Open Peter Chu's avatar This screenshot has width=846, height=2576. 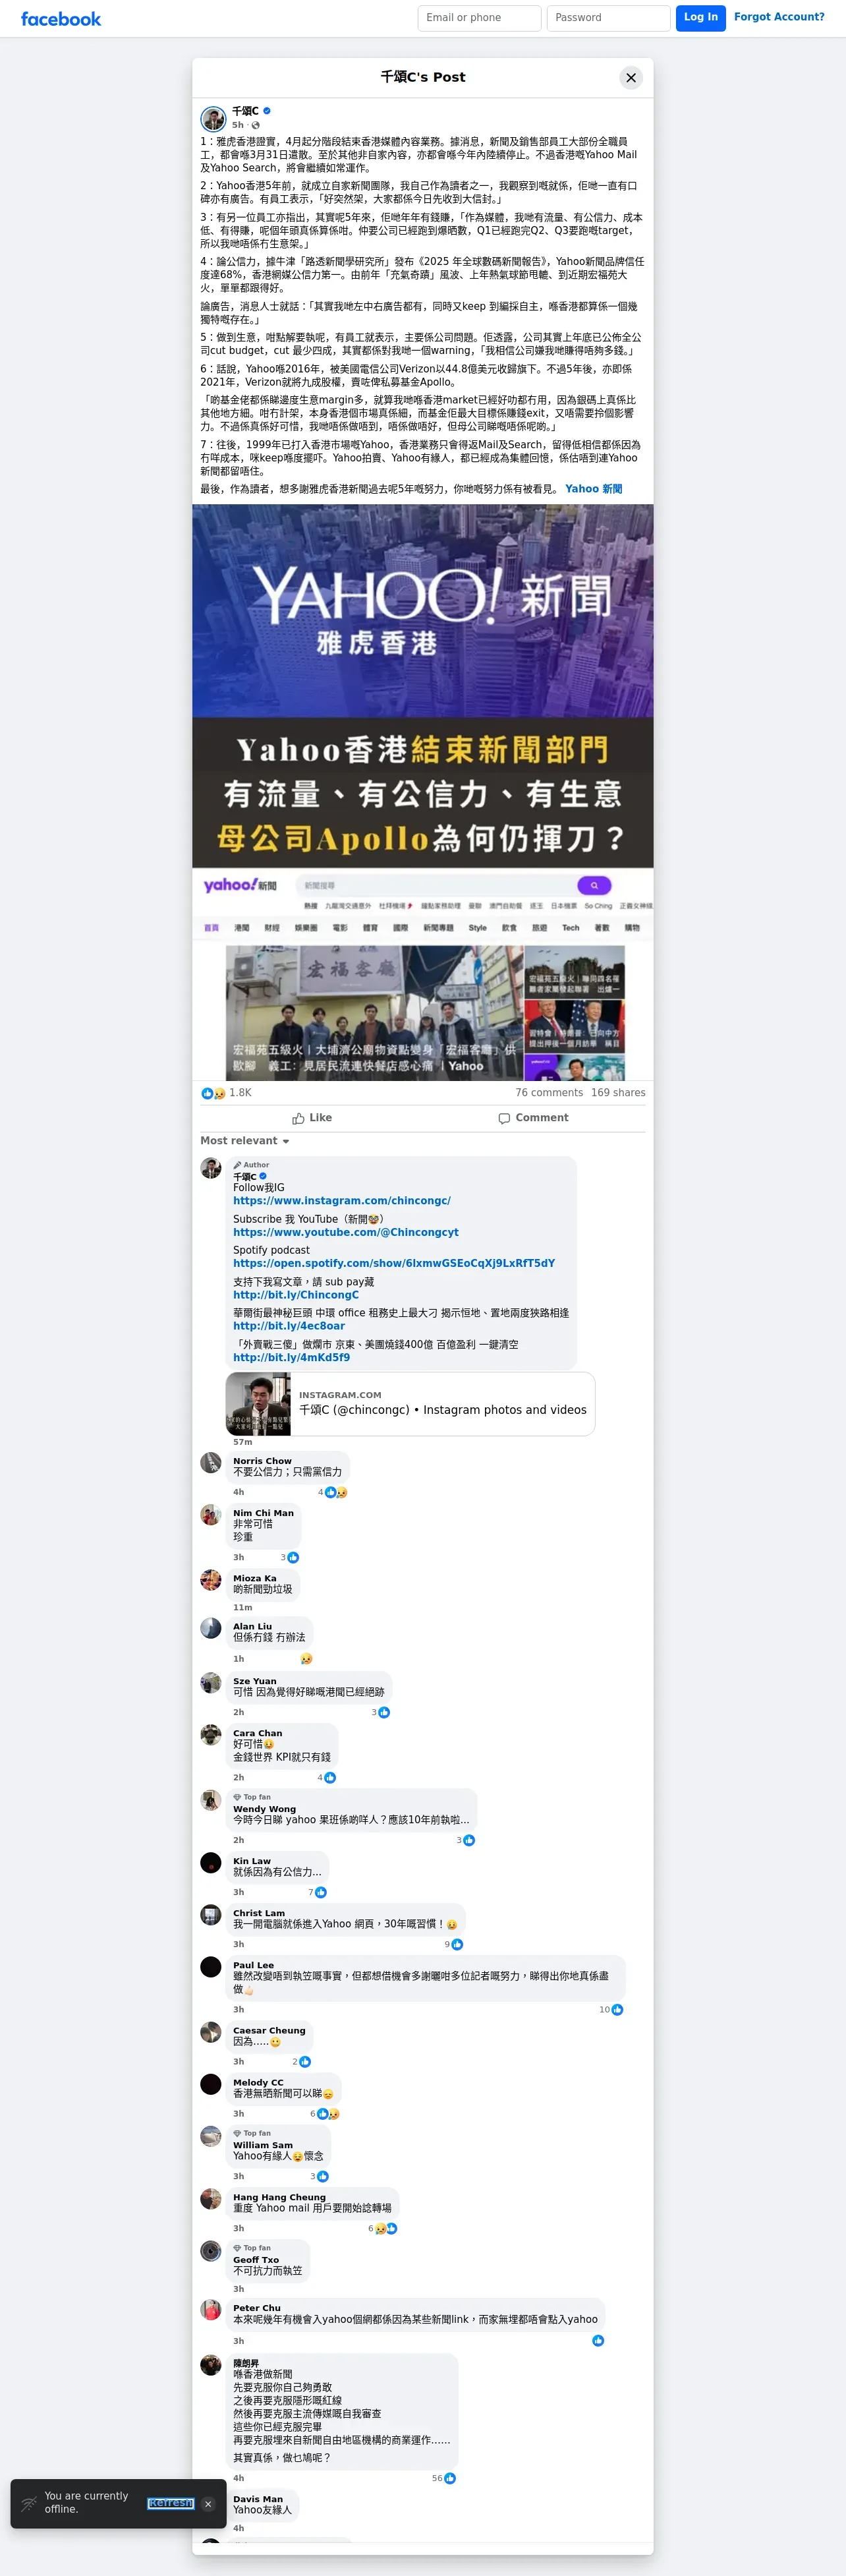coord(211,2310)
